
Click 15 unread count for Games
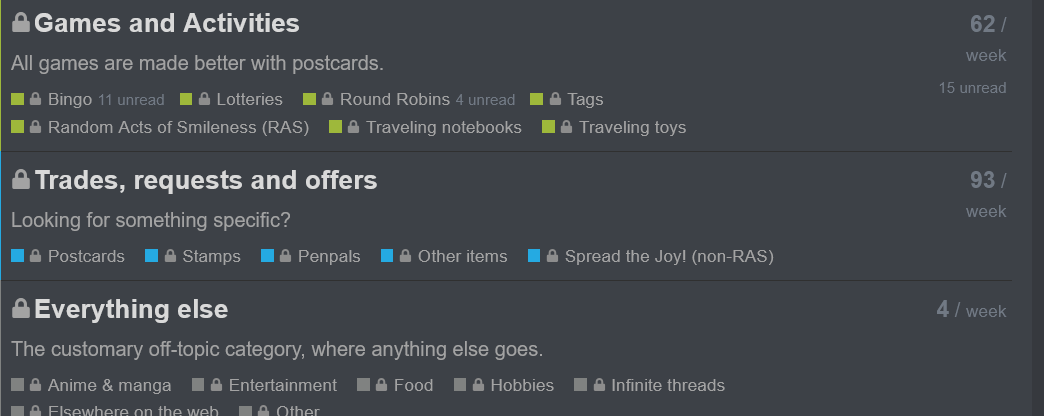(972, 88)
